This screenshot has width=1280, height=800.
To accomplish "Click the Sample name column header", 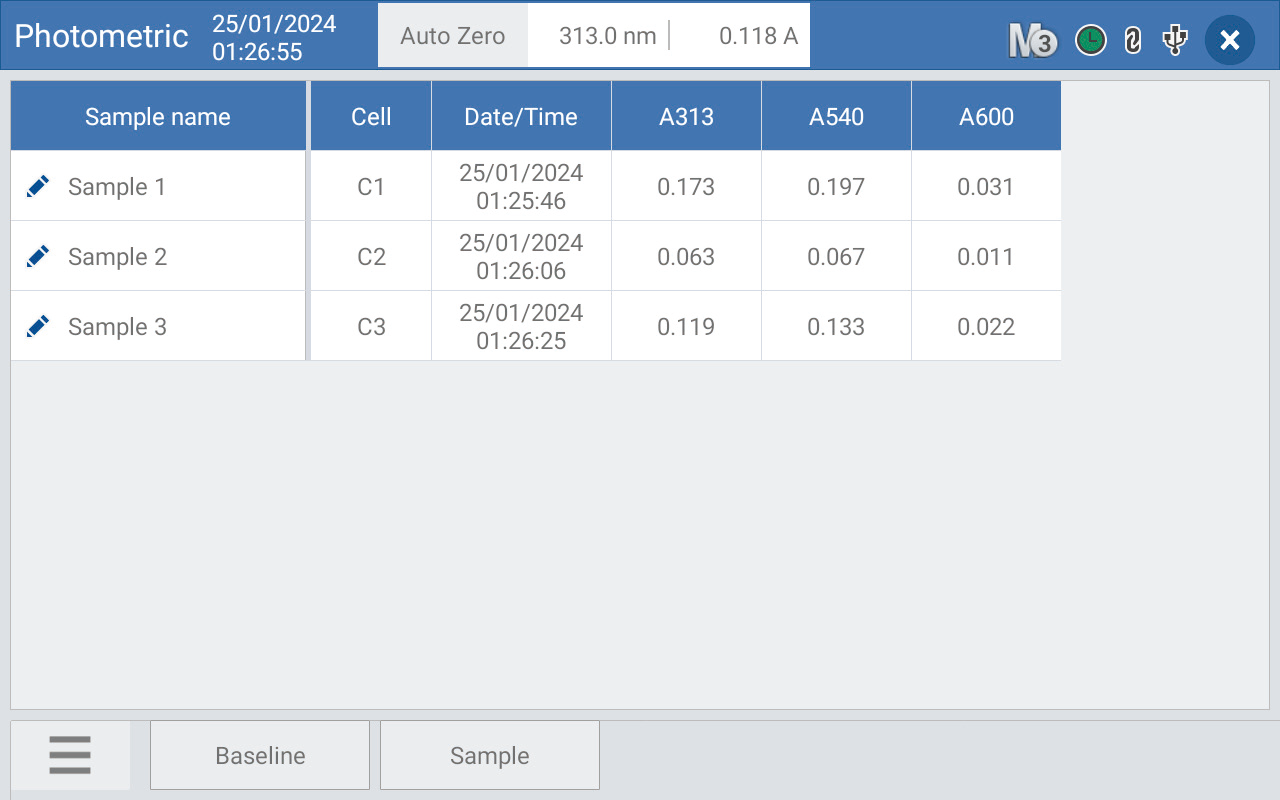I will (x=158, y=116).
